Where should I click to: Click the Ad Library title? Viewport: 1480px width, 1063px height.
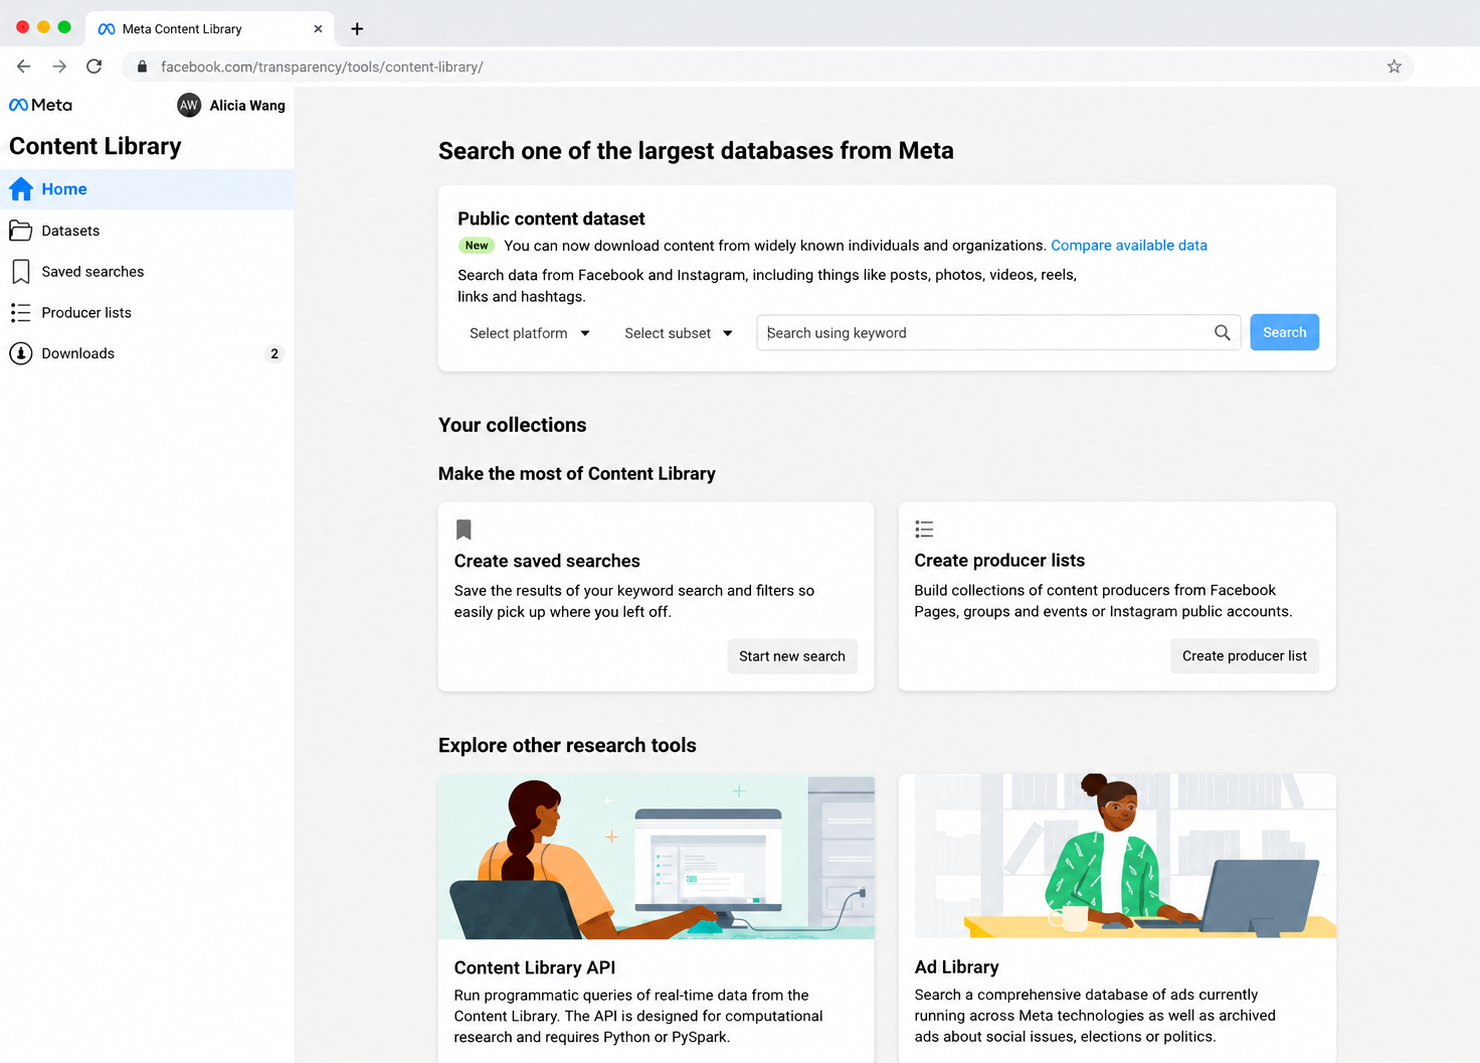(956, 967)
